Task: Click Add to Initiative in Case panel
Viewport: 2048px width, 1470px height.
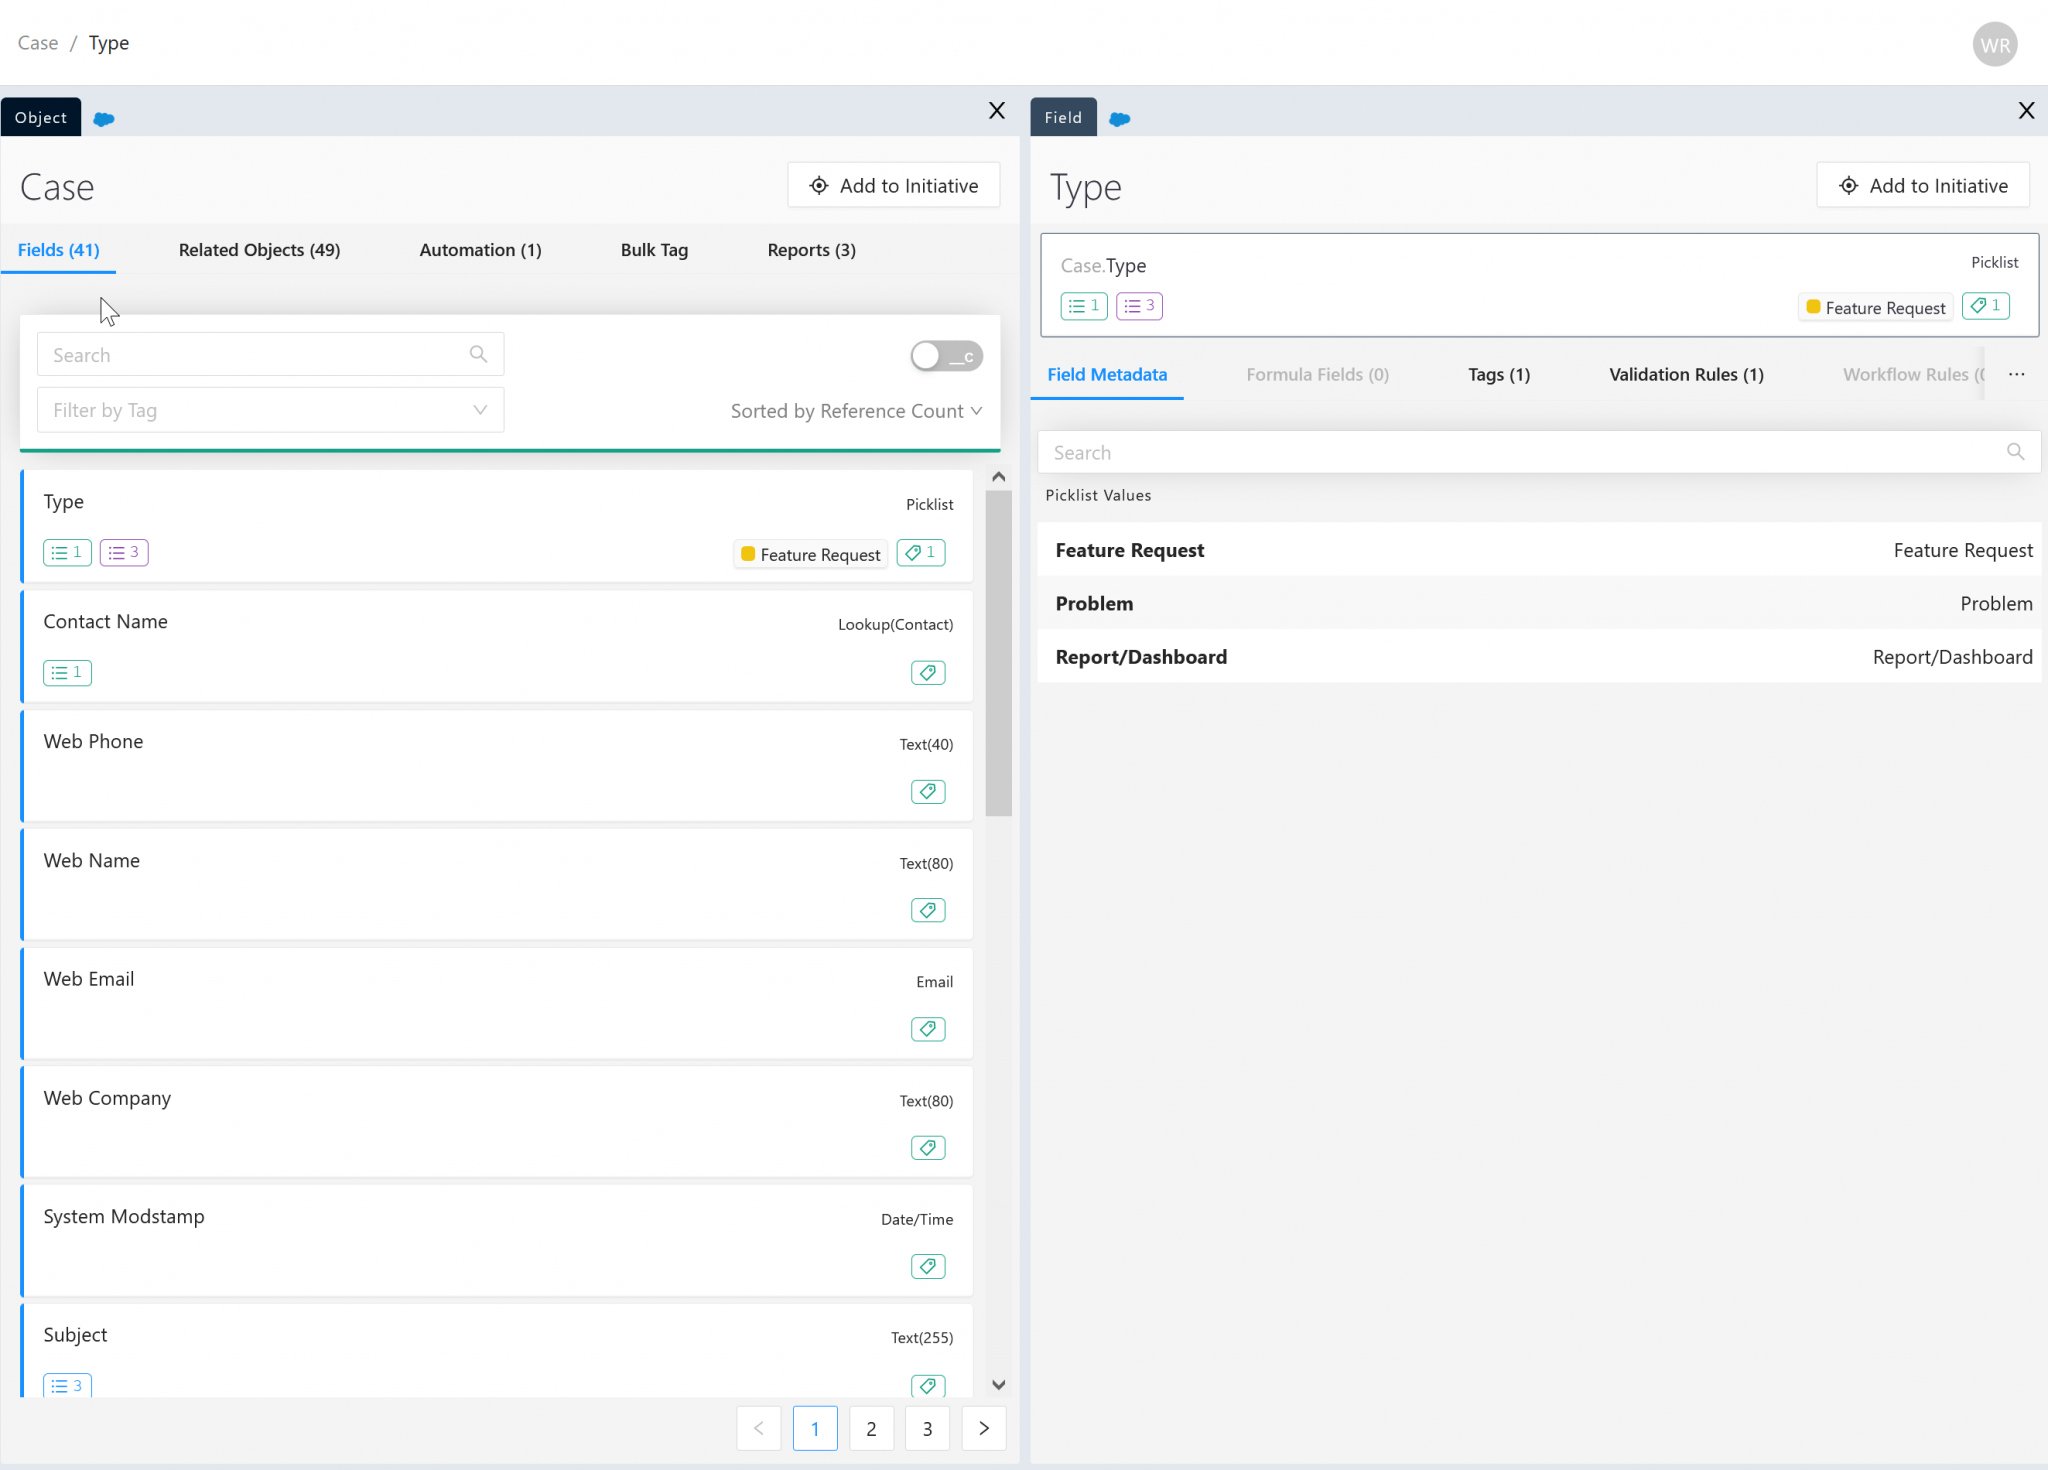Action: point(893,186)
